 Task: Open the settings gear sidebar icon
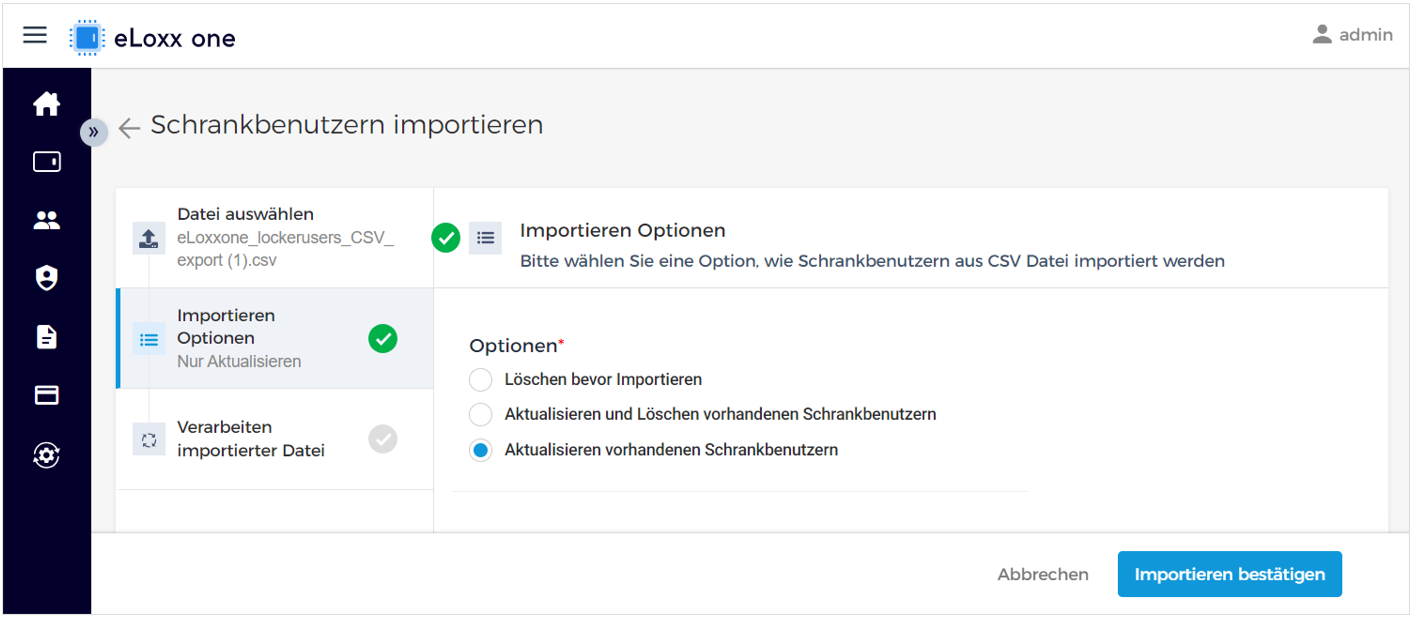tap(47, 455)
